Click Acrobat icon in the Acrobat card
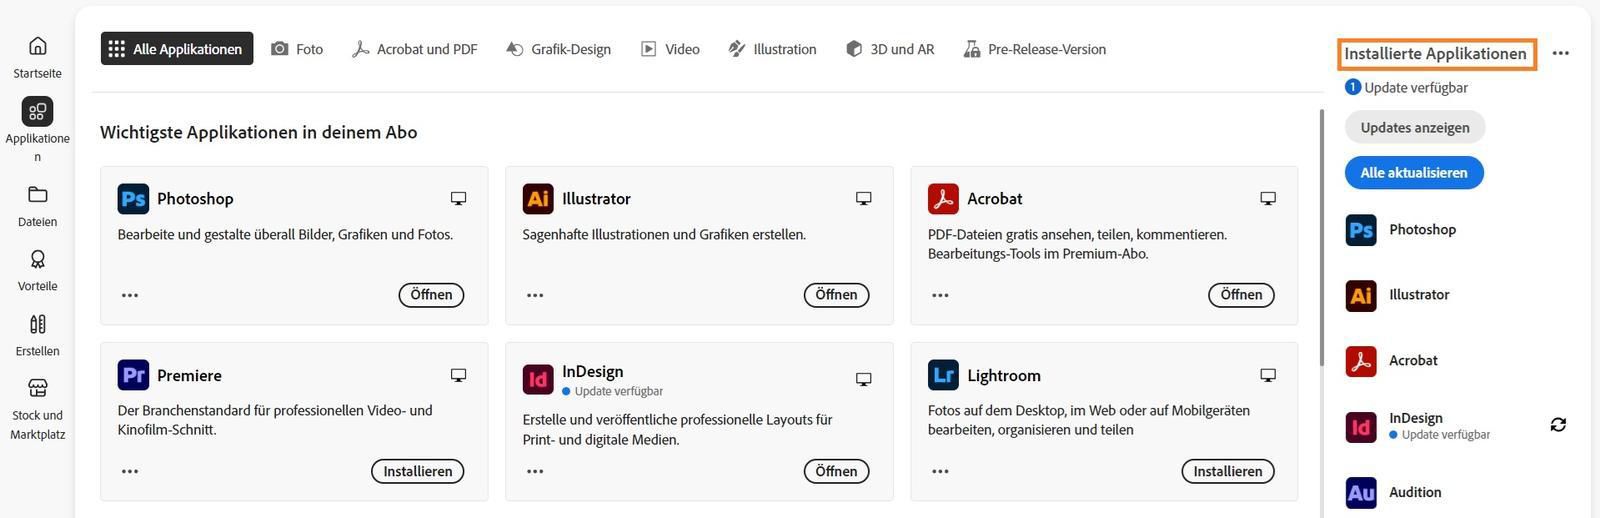The image size is (1600, 518). pos(943,199)
